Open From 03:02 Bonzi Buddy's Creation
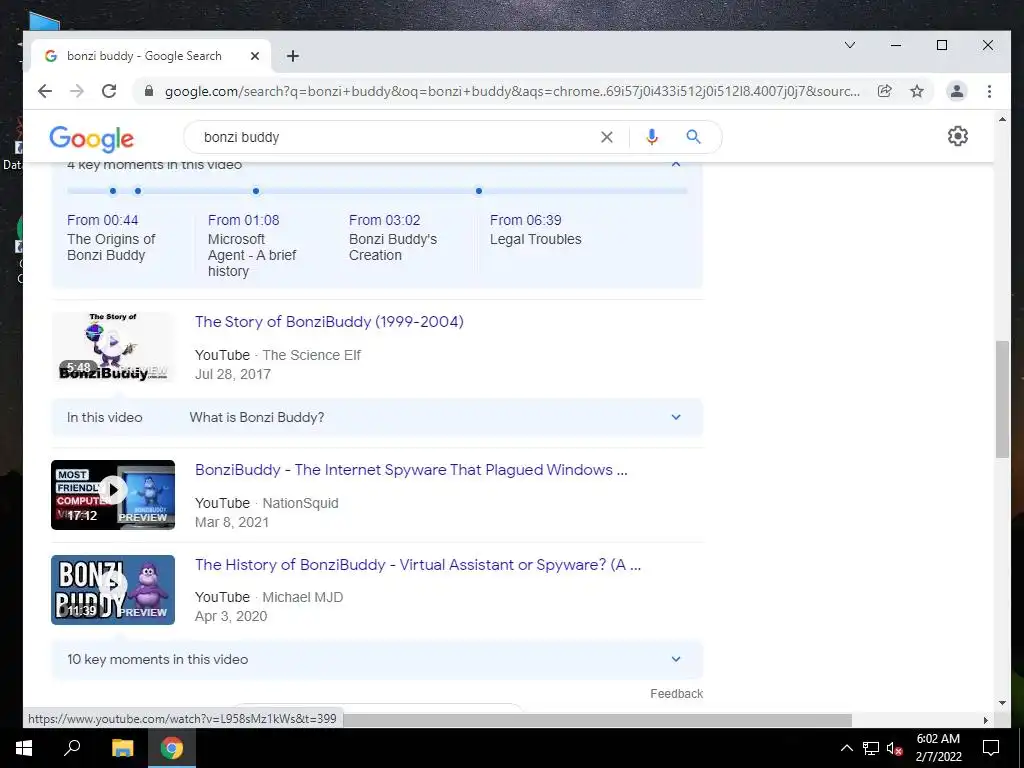This screenshot has height=768, width=1024. [393, 238]
